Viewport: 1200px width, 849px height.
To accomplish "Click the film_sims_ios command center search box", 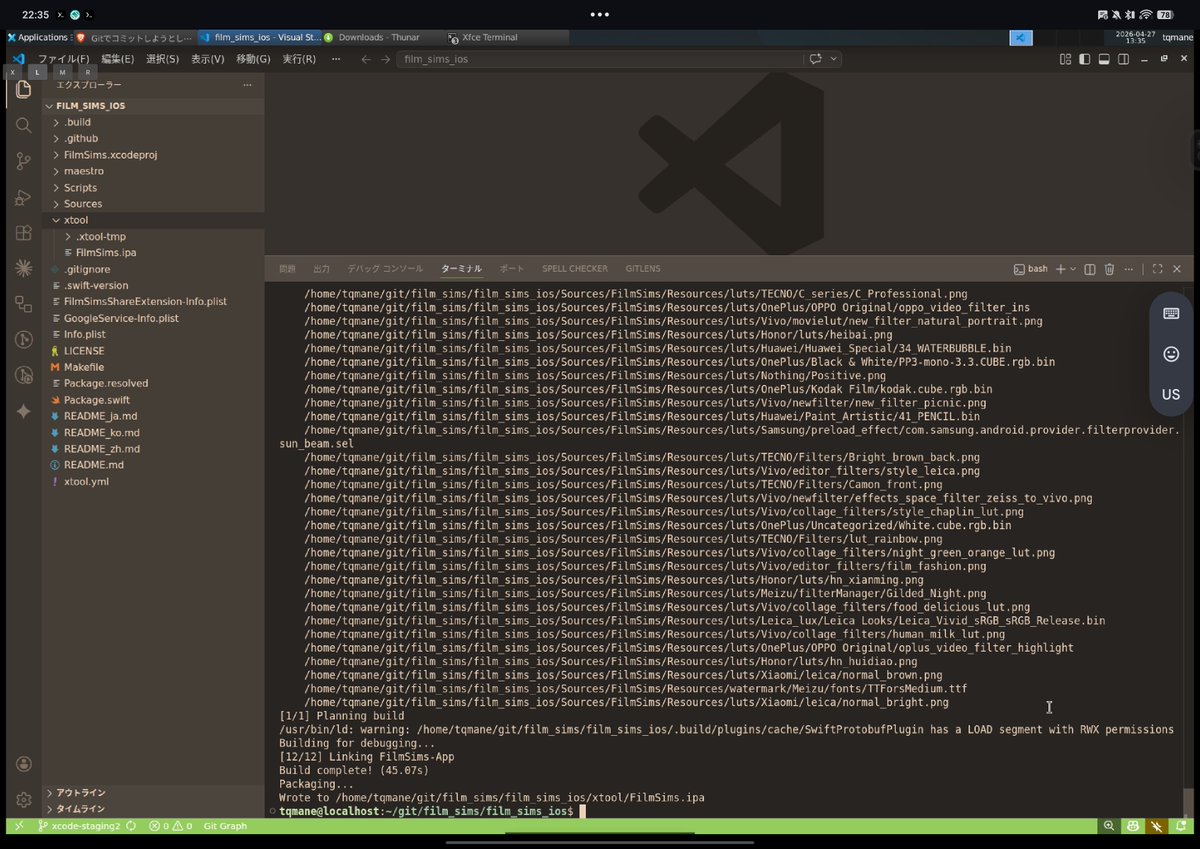I will [x=600, y=59].
